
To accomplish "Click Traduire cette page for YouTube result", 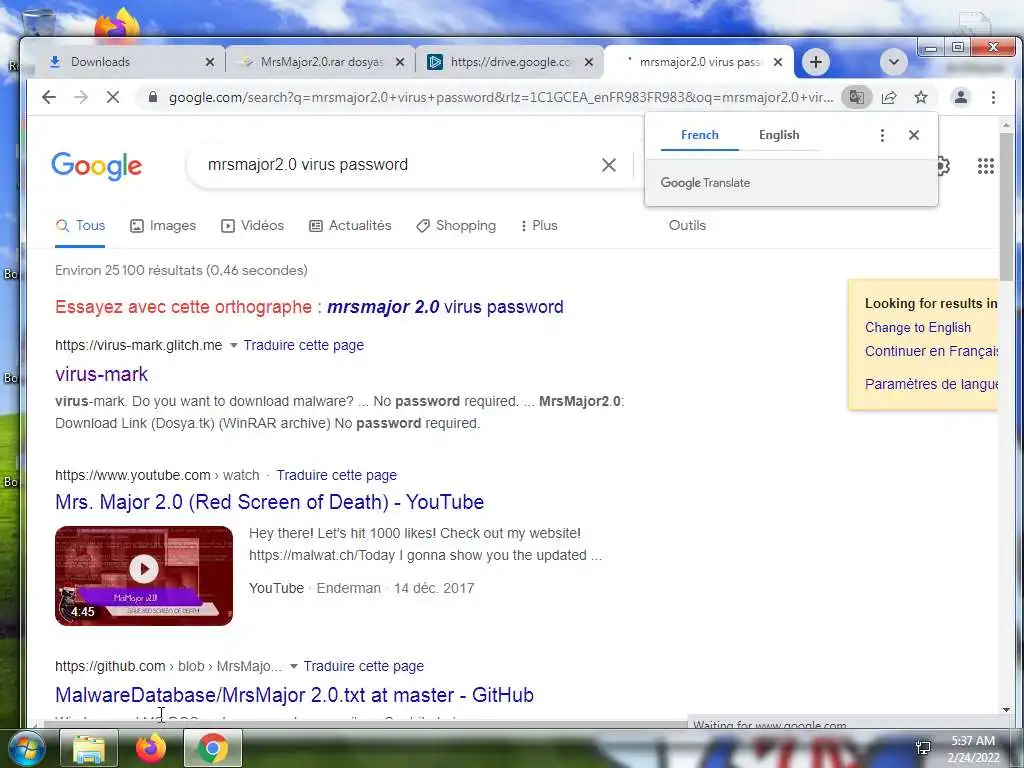I will tap(336, 475).
